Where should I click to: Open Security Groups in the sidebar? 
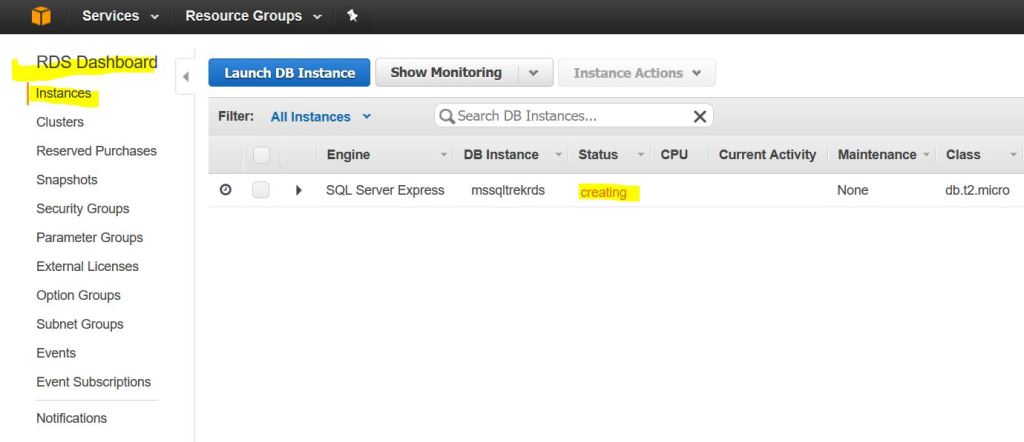coord(83,209)
